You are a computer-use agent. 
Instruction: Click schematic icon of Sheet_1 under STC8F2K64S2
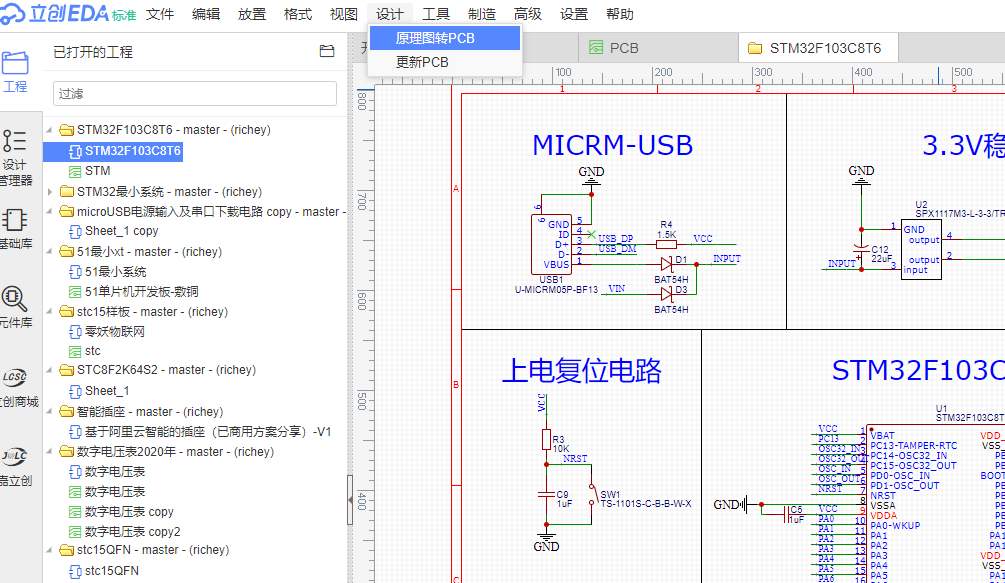(x=75, y=391)
